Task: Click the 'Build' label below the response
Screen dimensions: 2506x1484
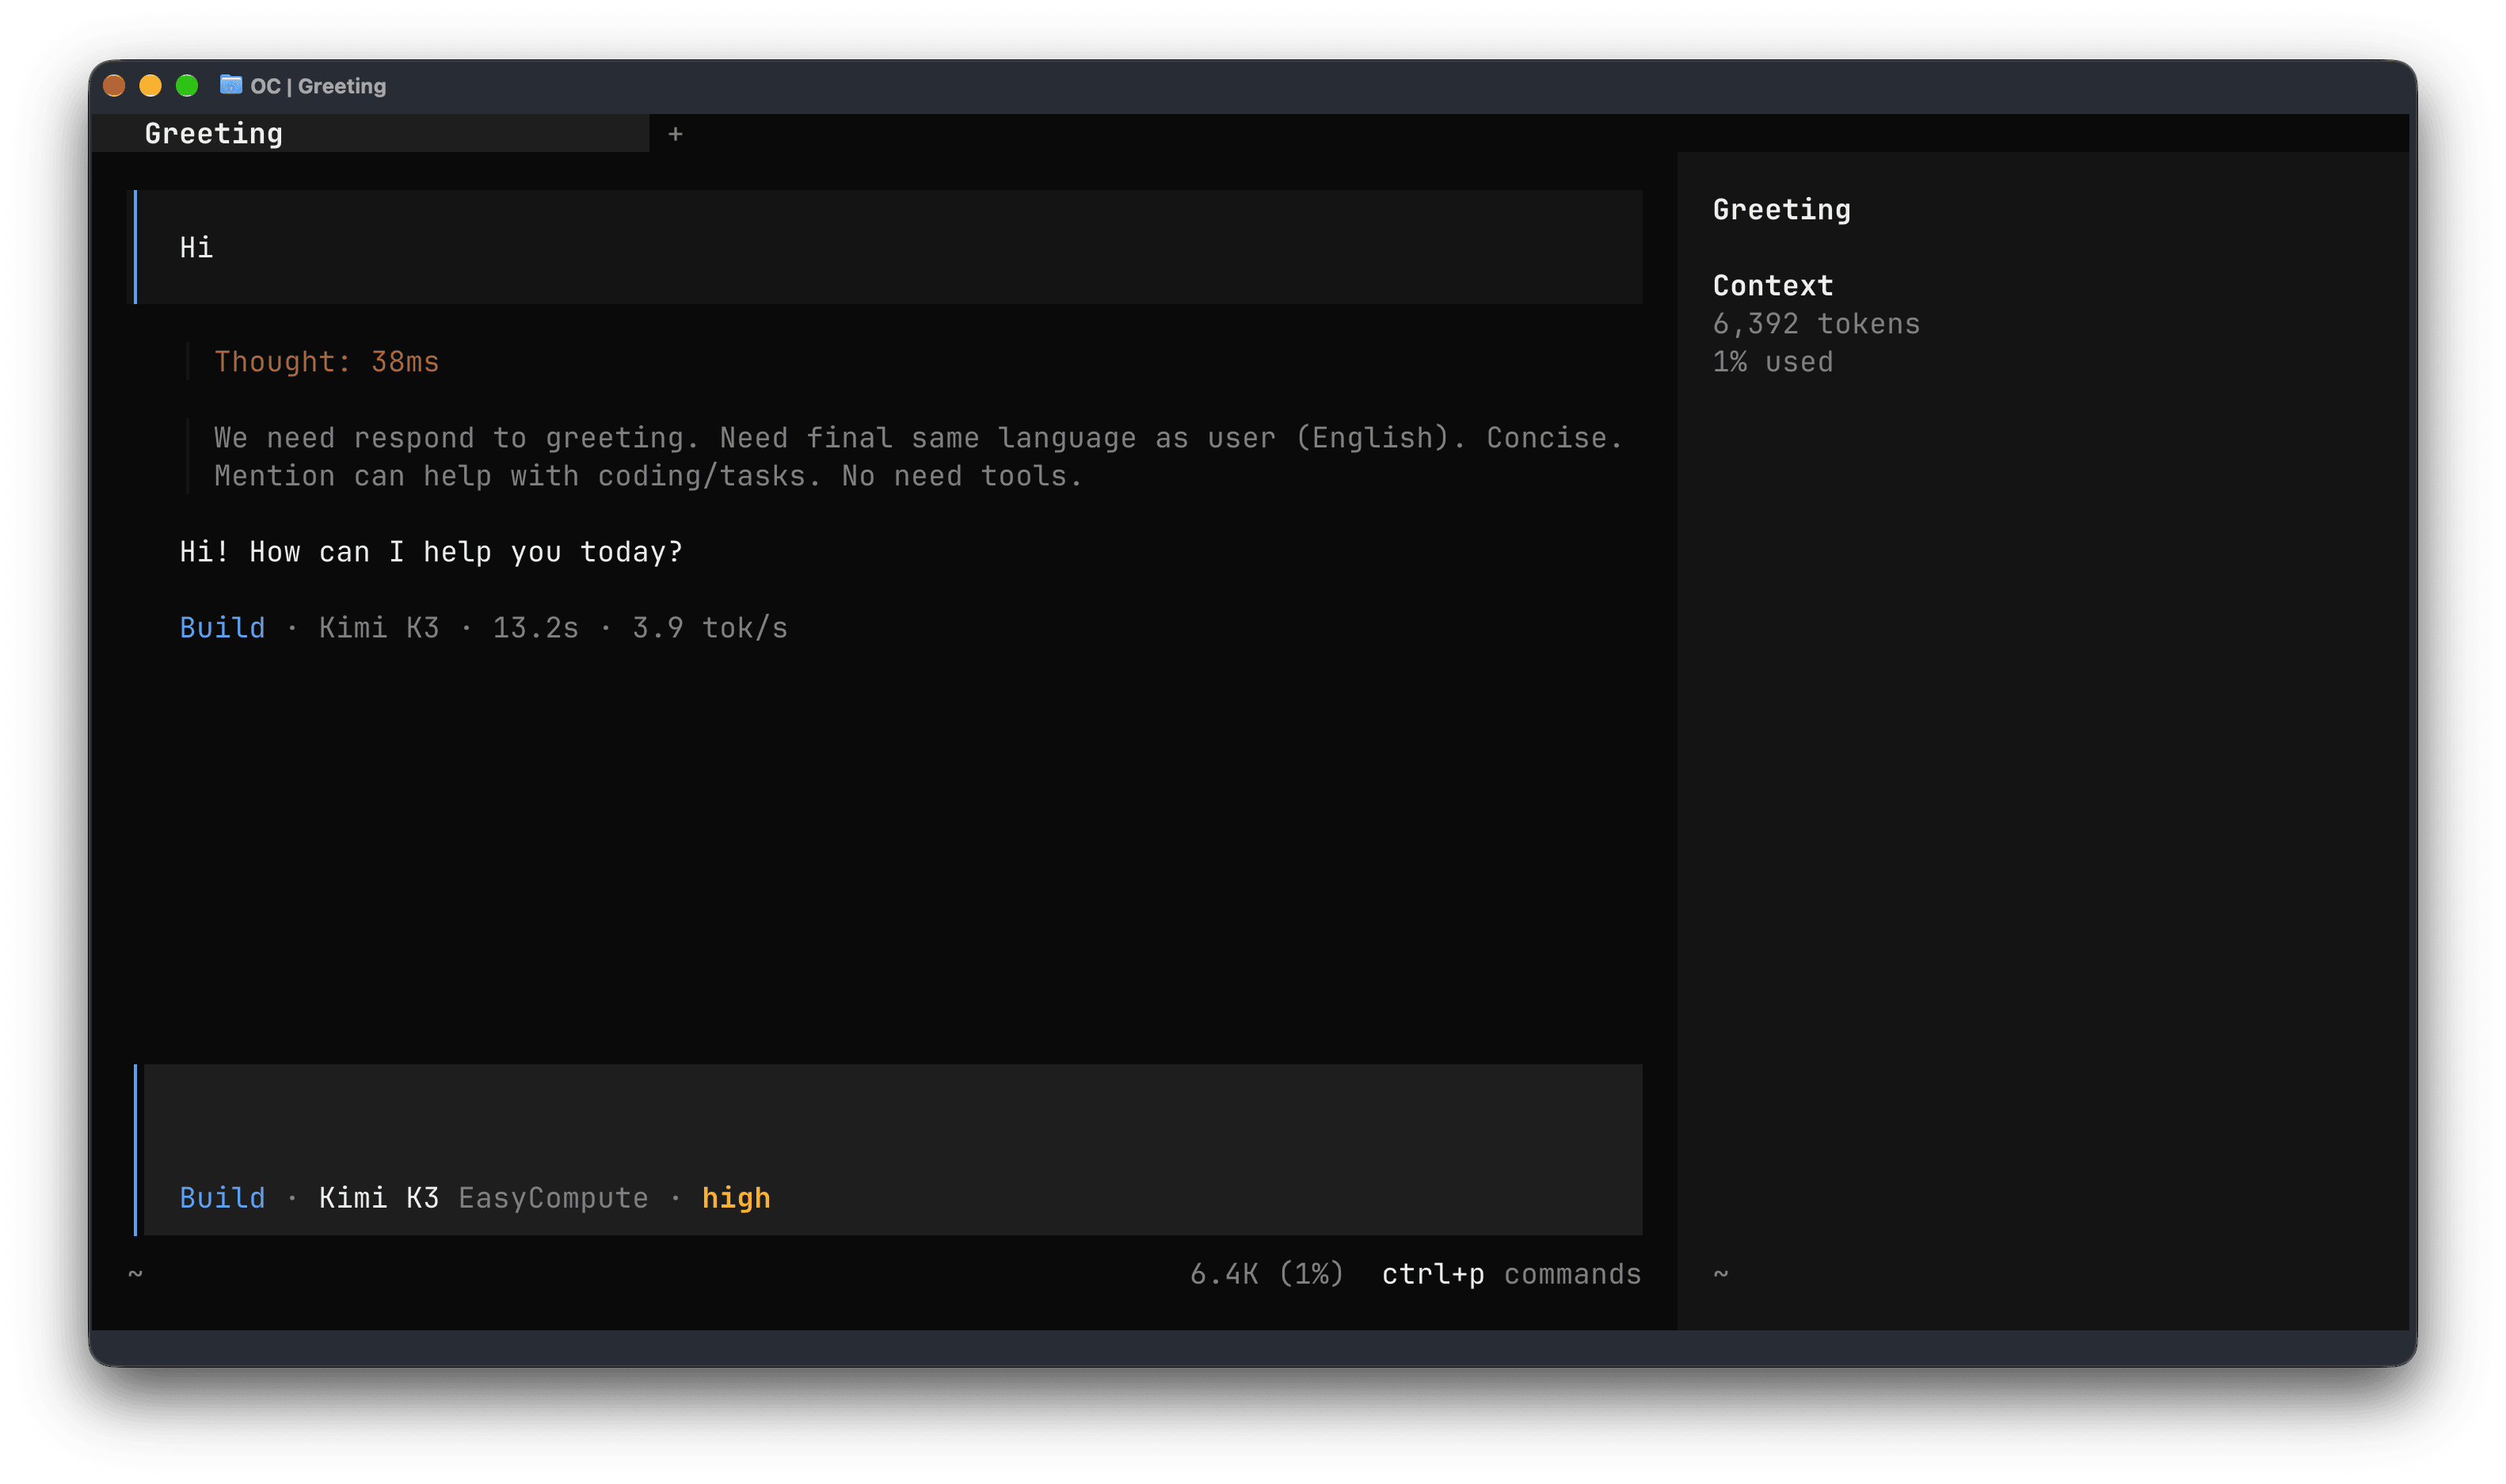Action: tap(222, 627)
